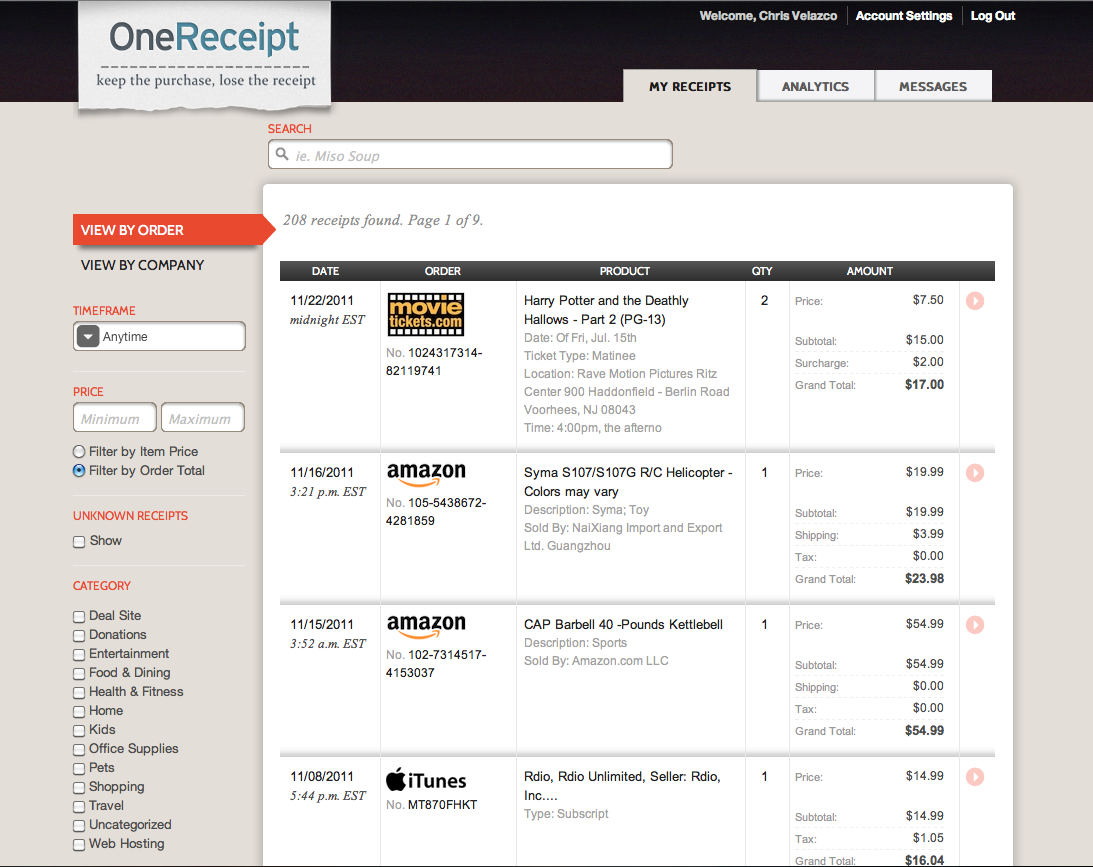Image resolution: width=1093 pixels, height=867 pixels.
Task: Check the Food & Dining category
Action: pyautogui.click(x=79, y=673)
